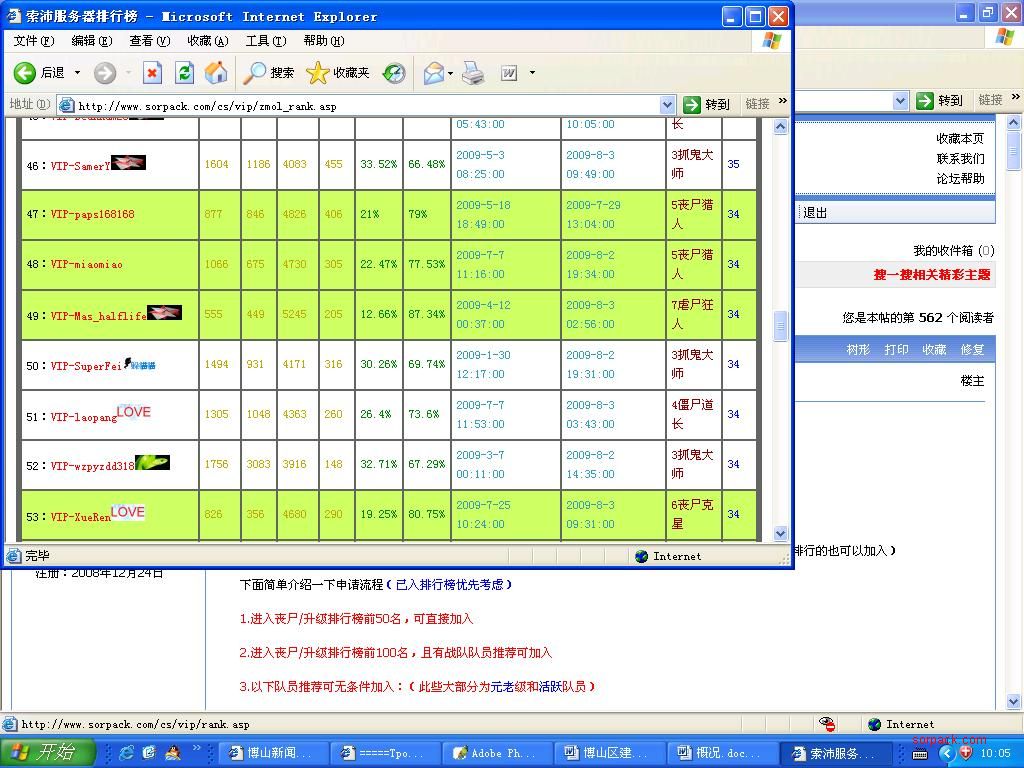Expand the Mail button dropdown arrow
Viewport: 1024px width, 768px height.
click(x=451, y=73)
